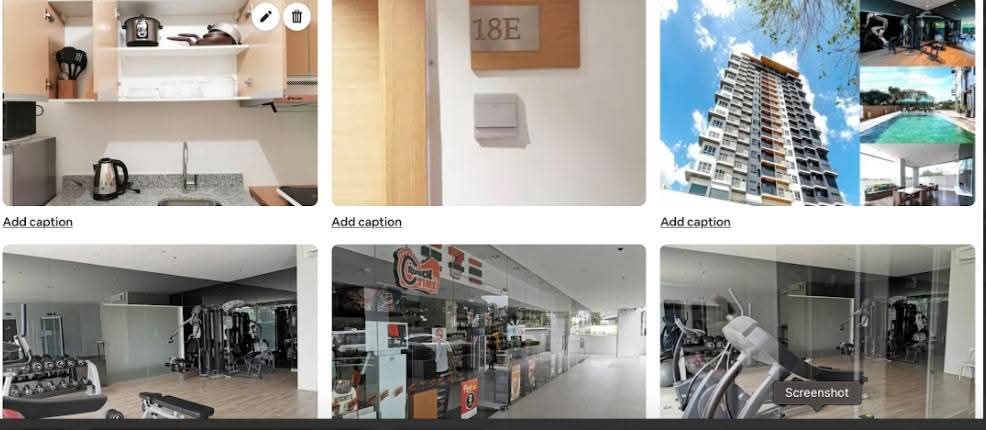Add caption under the 18E door sign photo
The width and height of the screenshot is (986, 430).
click(367, 222)
